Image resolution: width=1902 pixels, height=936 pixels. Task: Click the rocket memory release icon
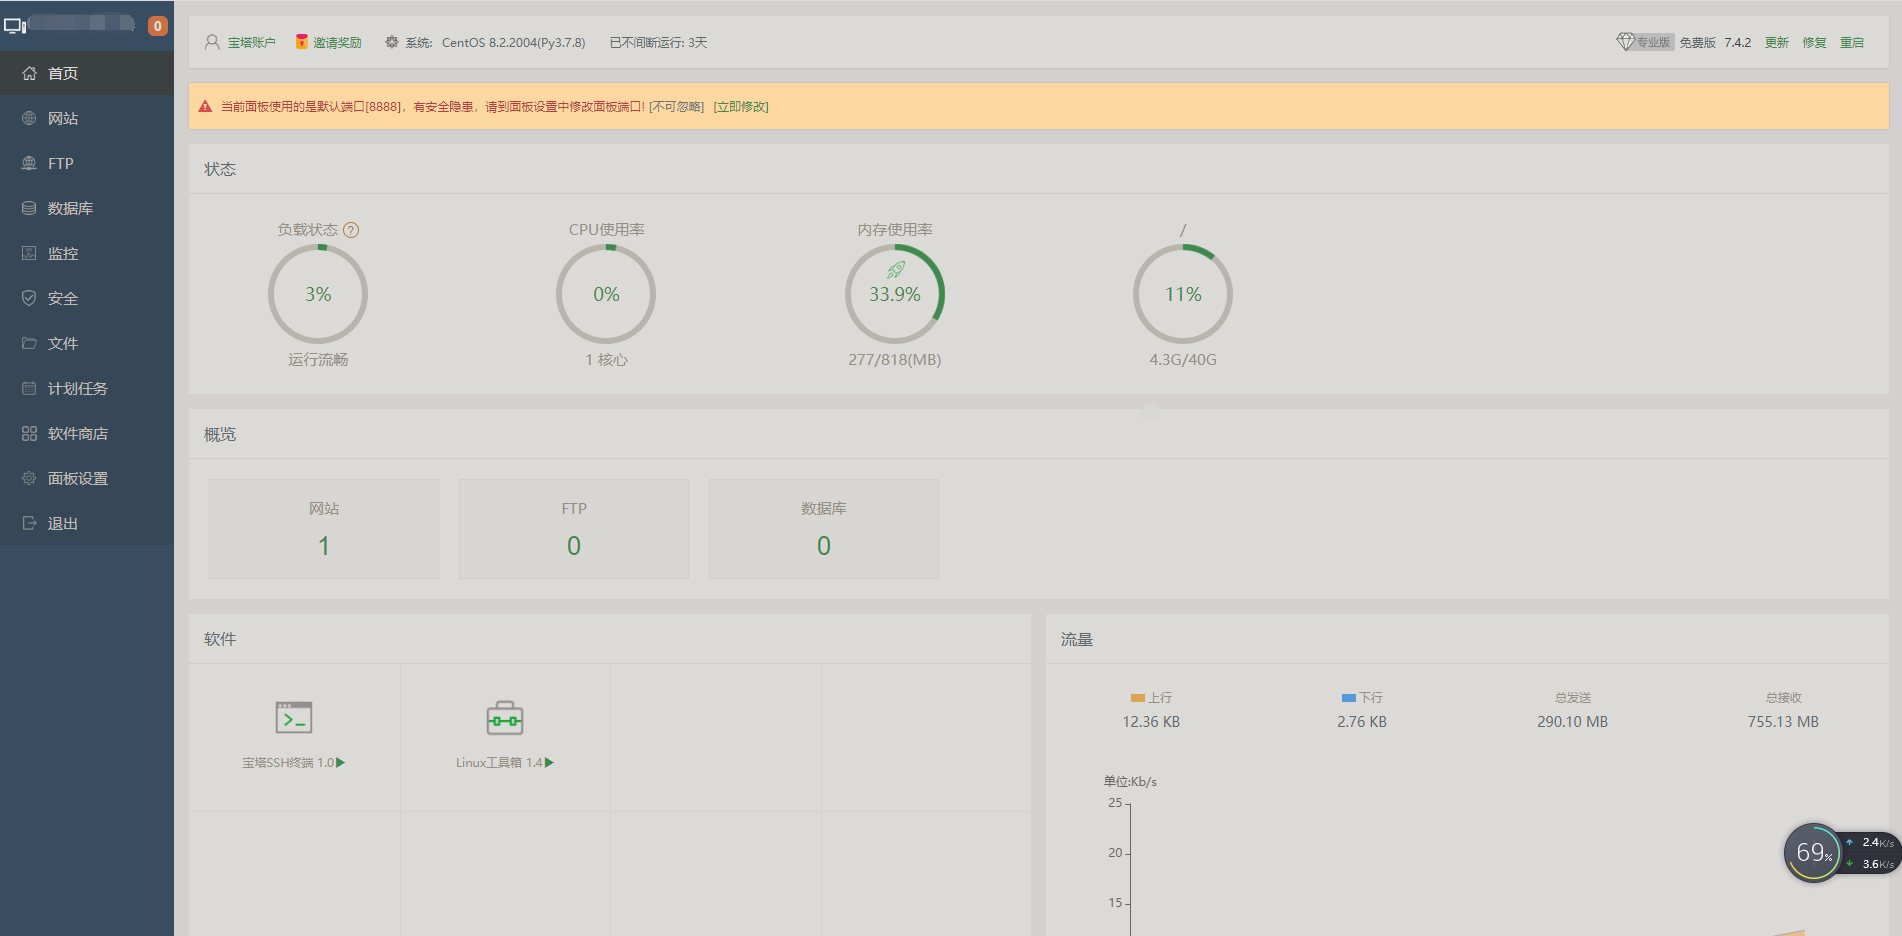896,270
